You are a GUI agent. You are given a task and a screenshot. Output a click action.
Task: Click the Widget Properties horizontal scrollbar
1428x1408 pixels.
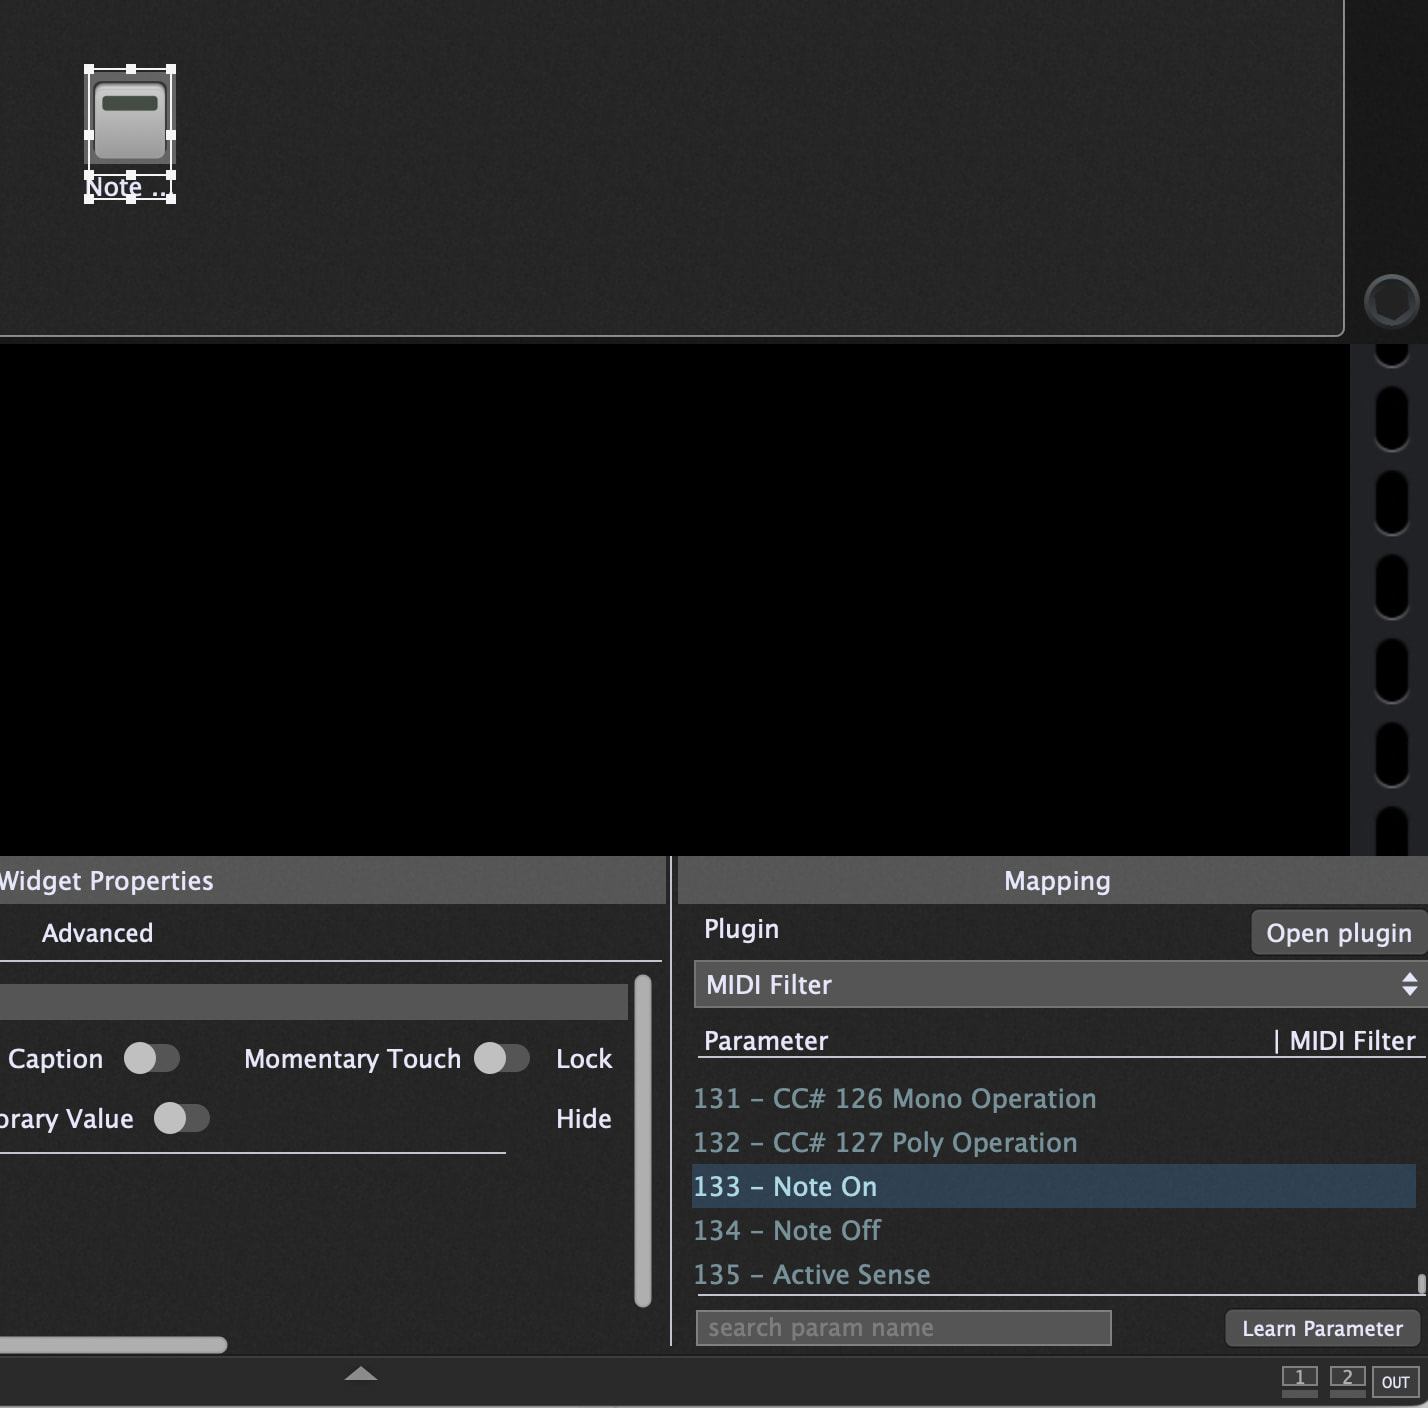point(112,1345)
